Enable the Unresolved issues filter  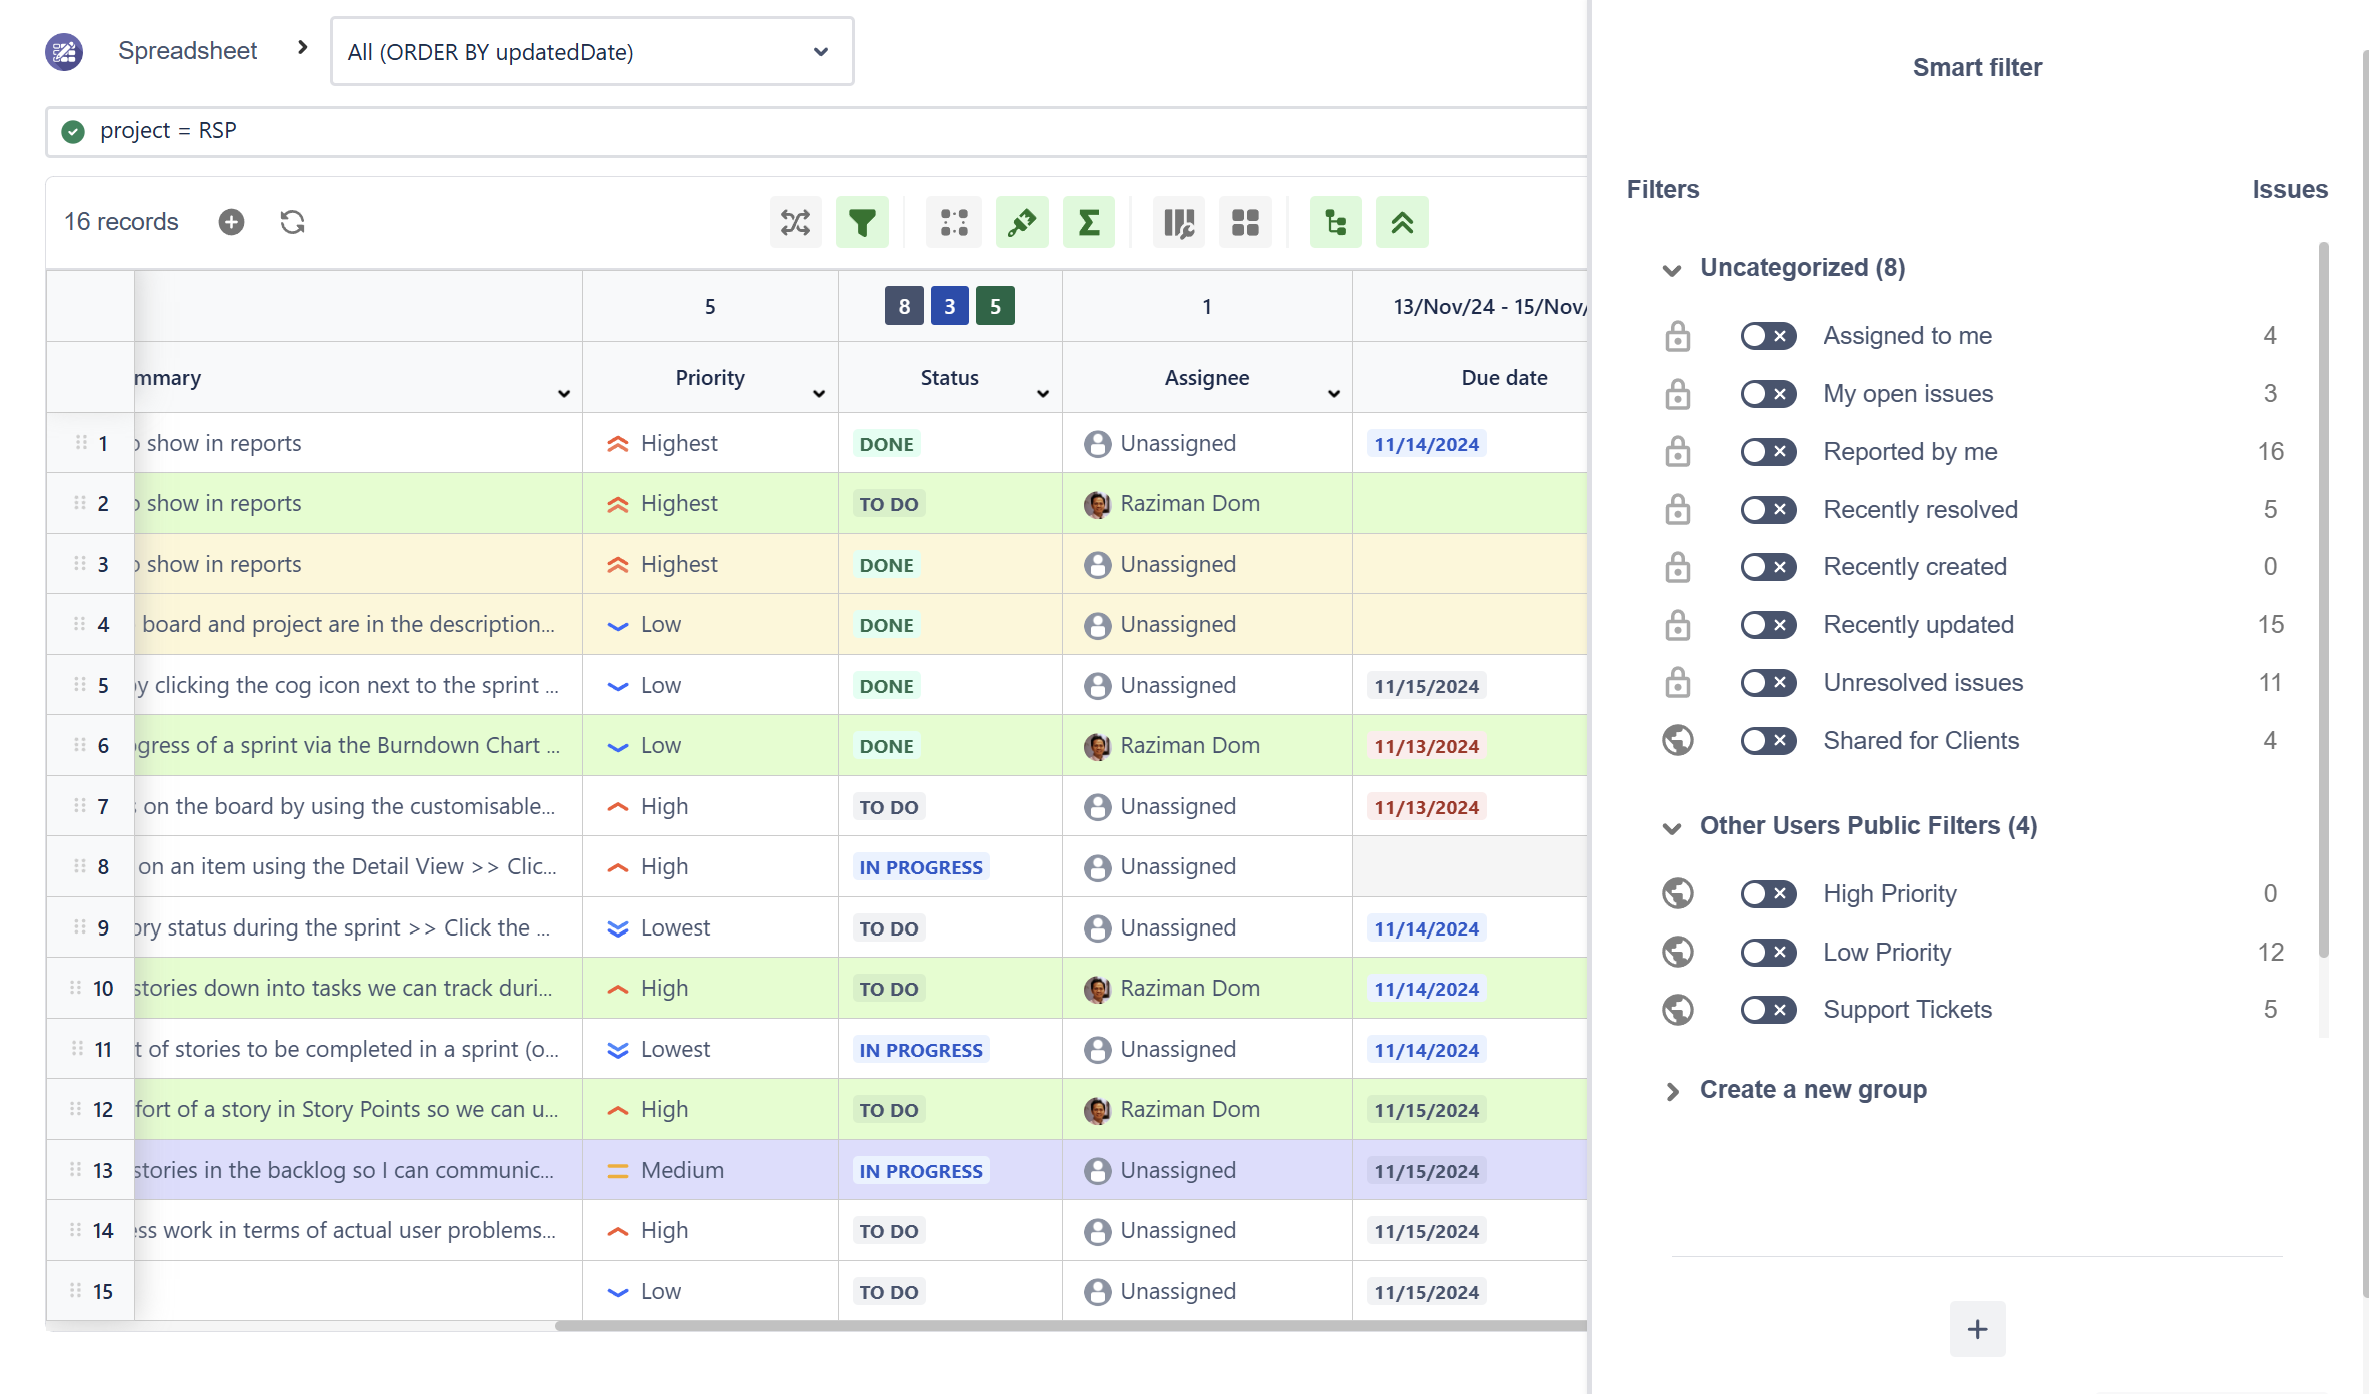[x=1767, y=683]
